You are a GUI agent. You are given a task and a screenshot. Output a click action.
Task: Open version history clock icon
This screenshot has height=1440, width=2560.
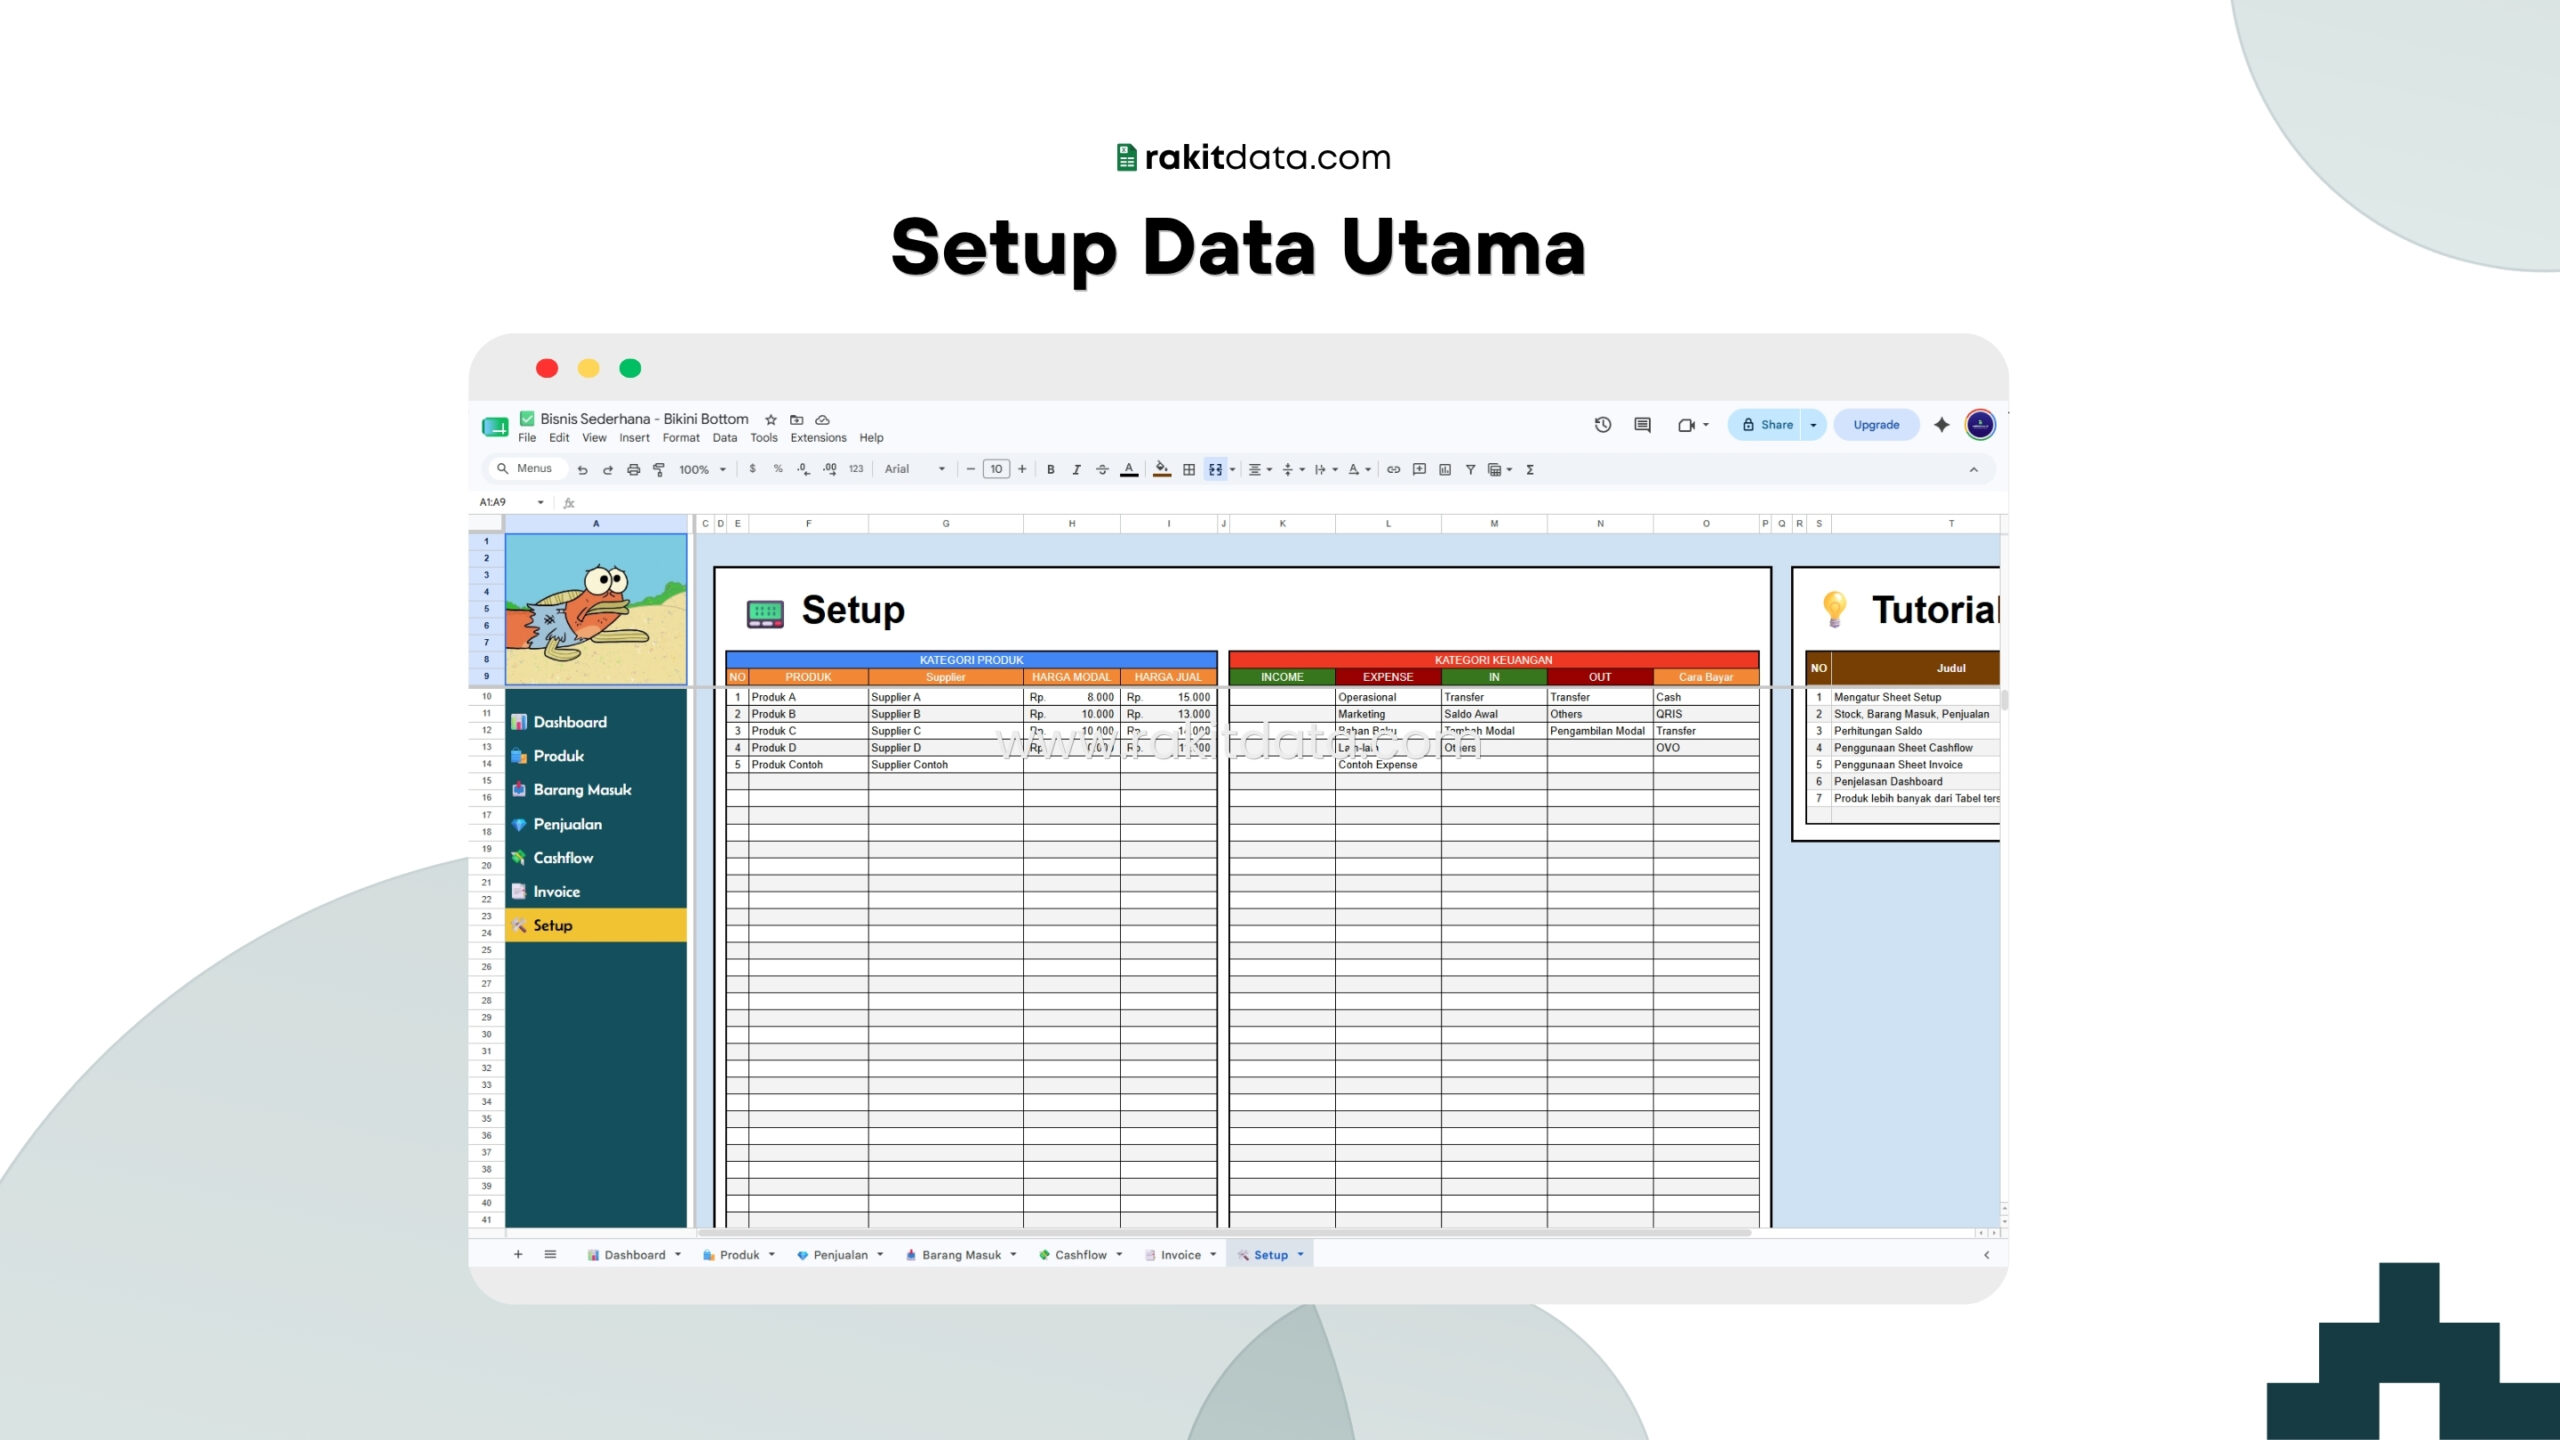coord(1603,425)
